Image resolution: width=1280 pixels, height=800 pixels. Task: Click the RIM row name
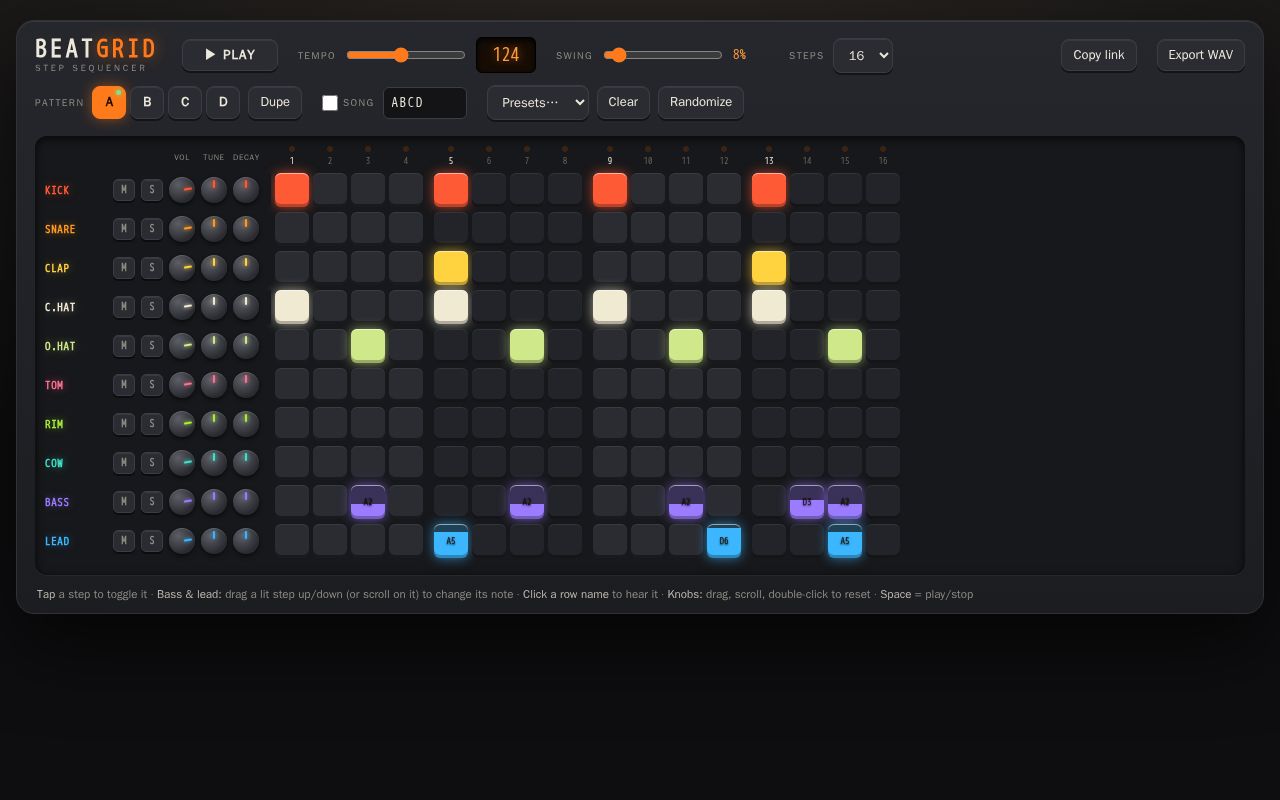tap(54, 424)
